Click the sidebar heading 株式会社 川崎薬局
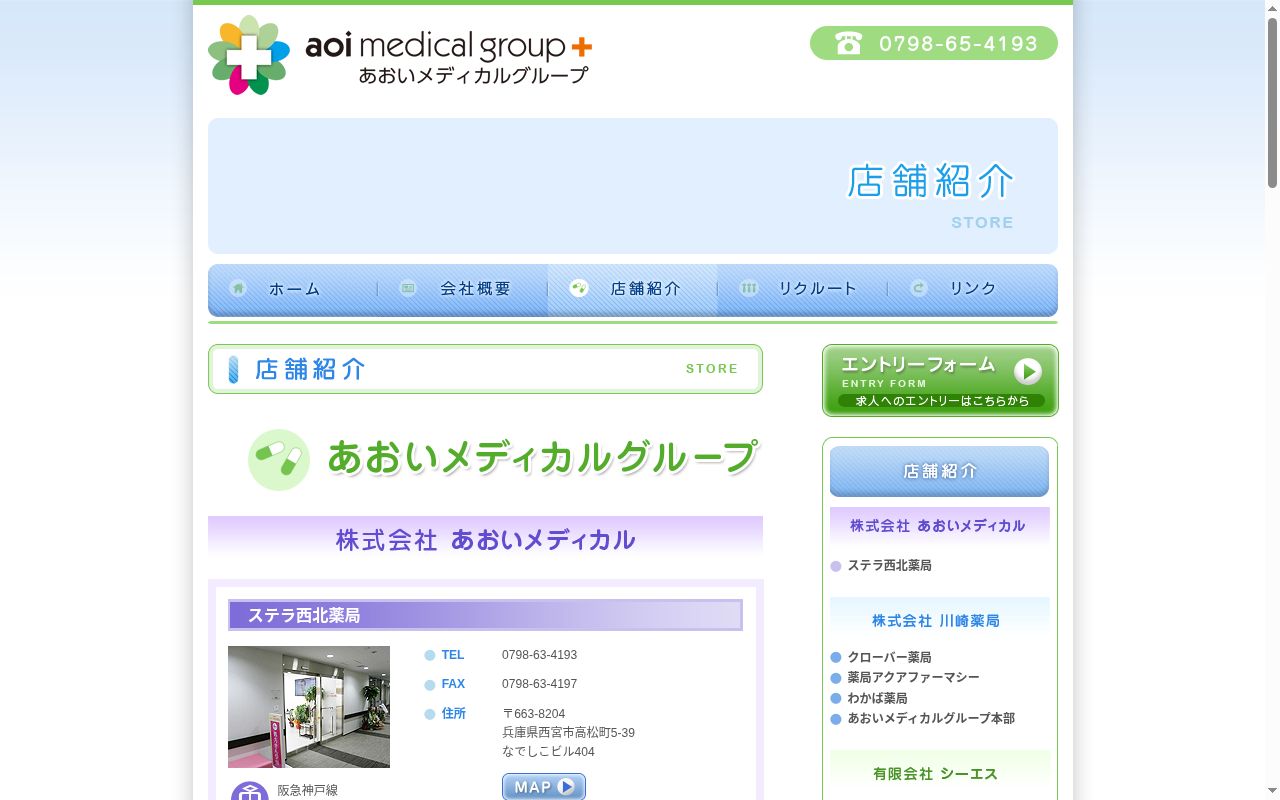Viewport: 1280px width, 800px height. pyautogui.click(x=935, y=621)
